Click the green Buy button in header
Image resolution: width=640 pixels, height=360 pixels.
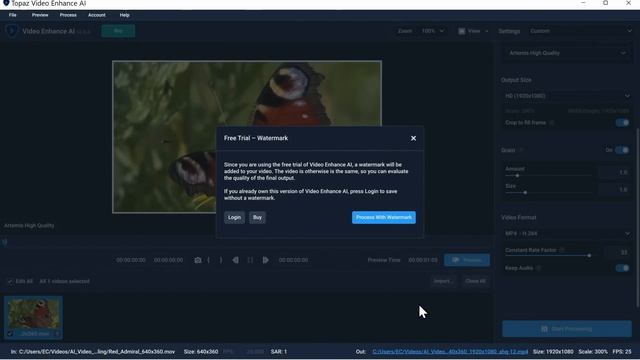click(x=118, y=31)
